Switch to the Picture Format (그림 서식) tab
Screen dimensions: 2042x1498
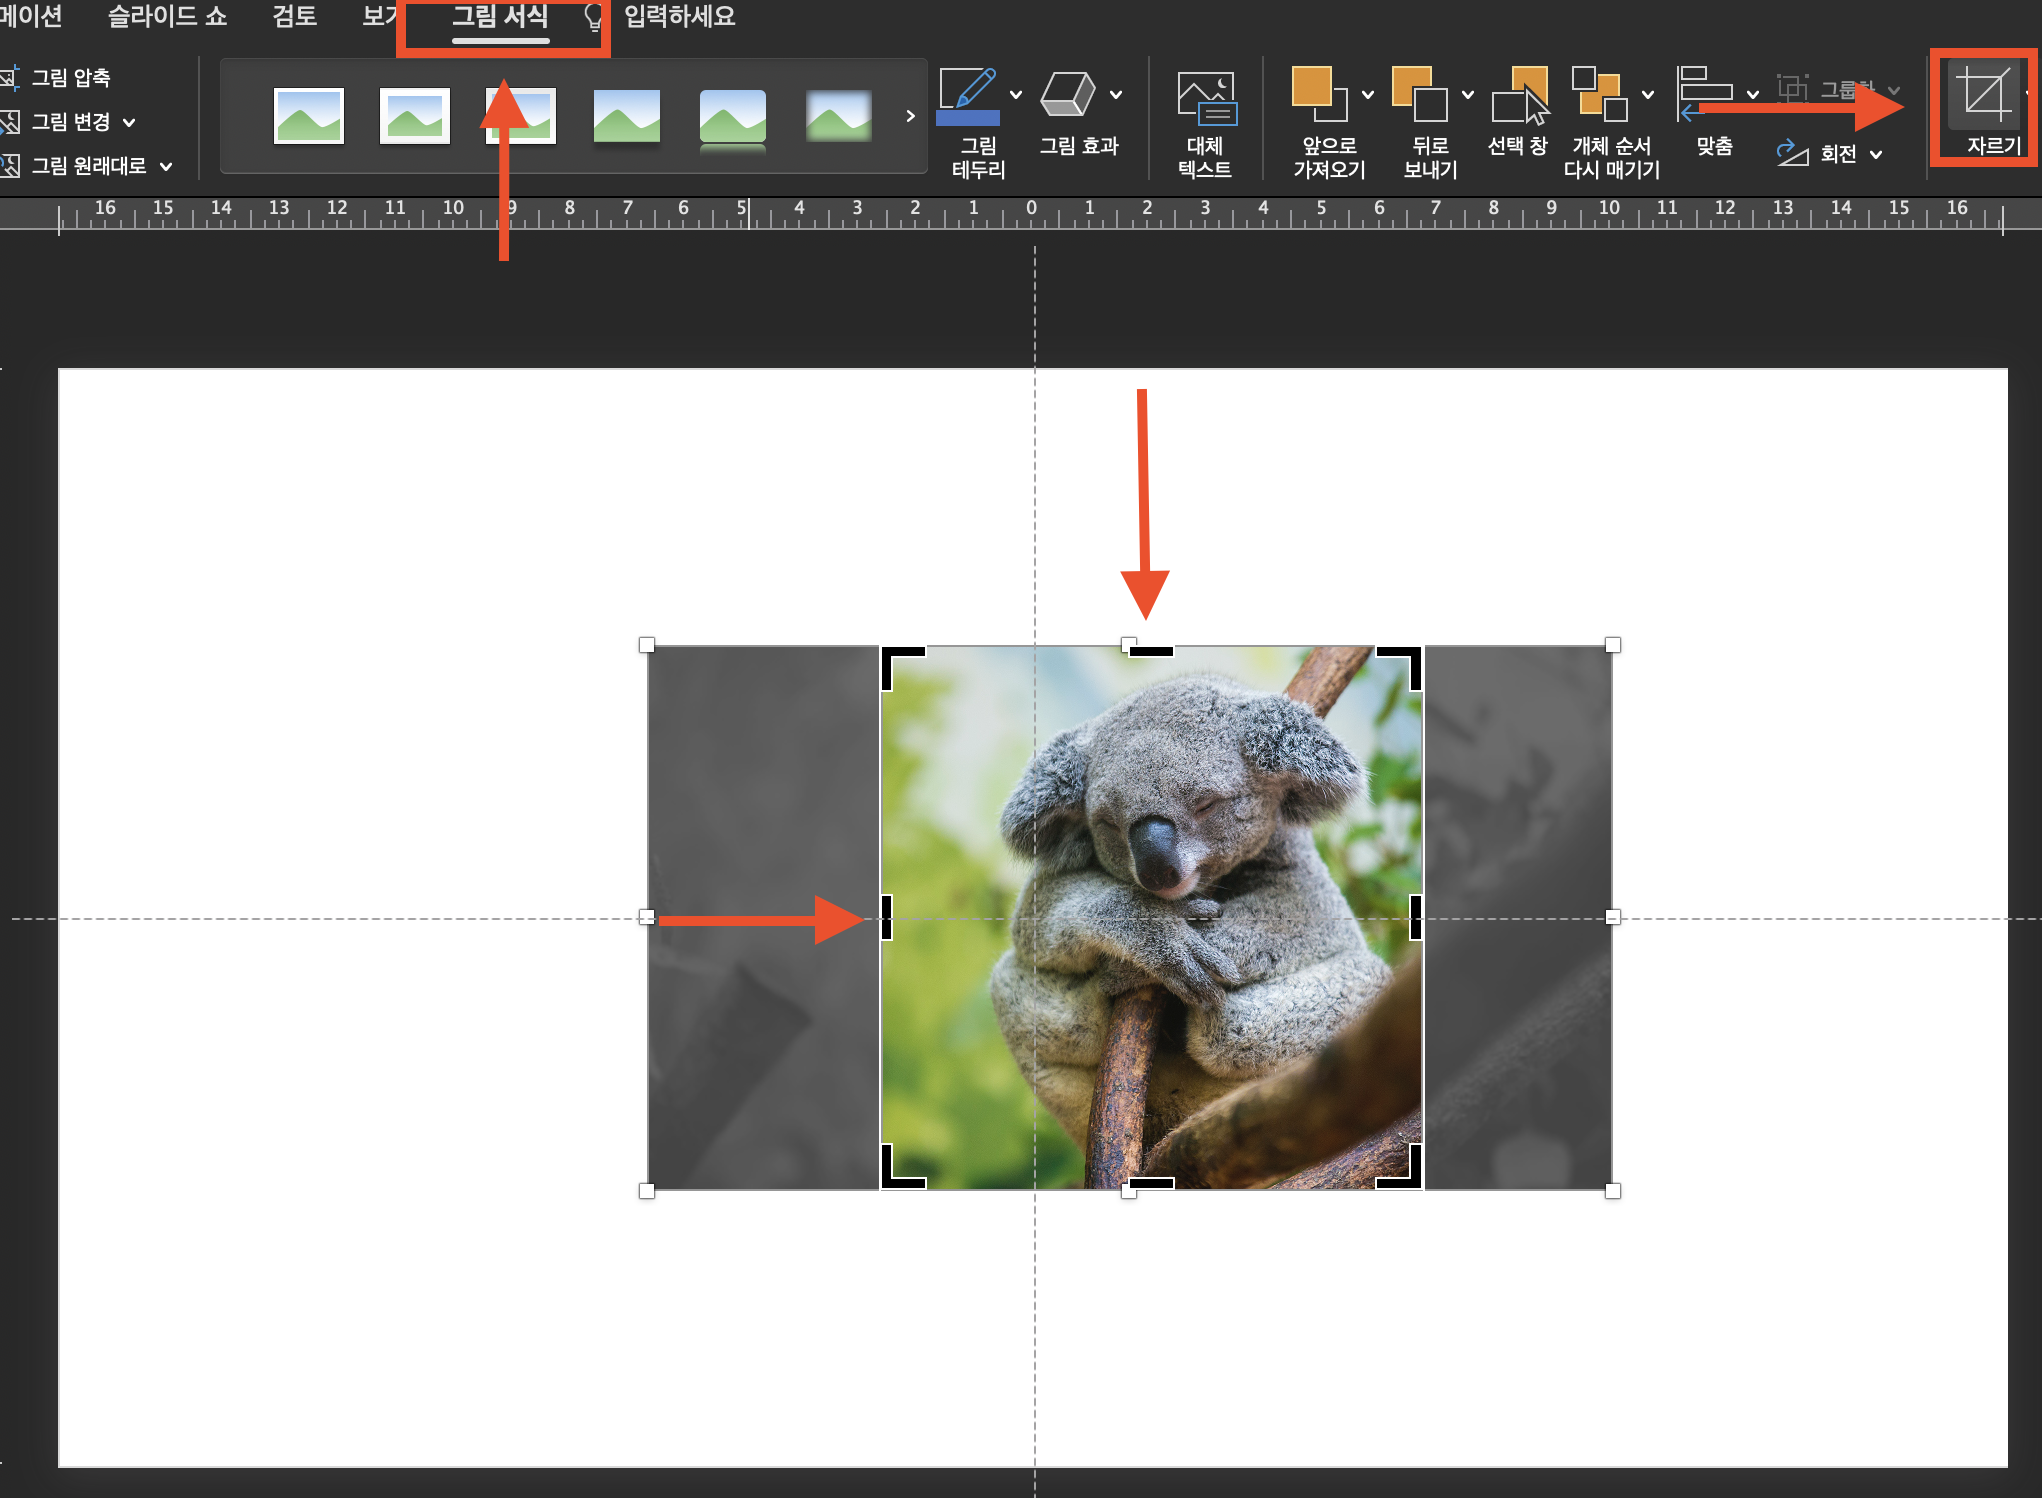click(x=500, y=17)
